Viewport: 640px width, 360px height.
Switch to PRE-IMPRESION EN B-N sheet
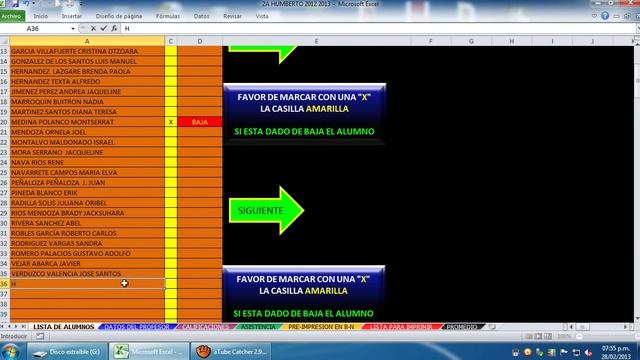[321, 327]
